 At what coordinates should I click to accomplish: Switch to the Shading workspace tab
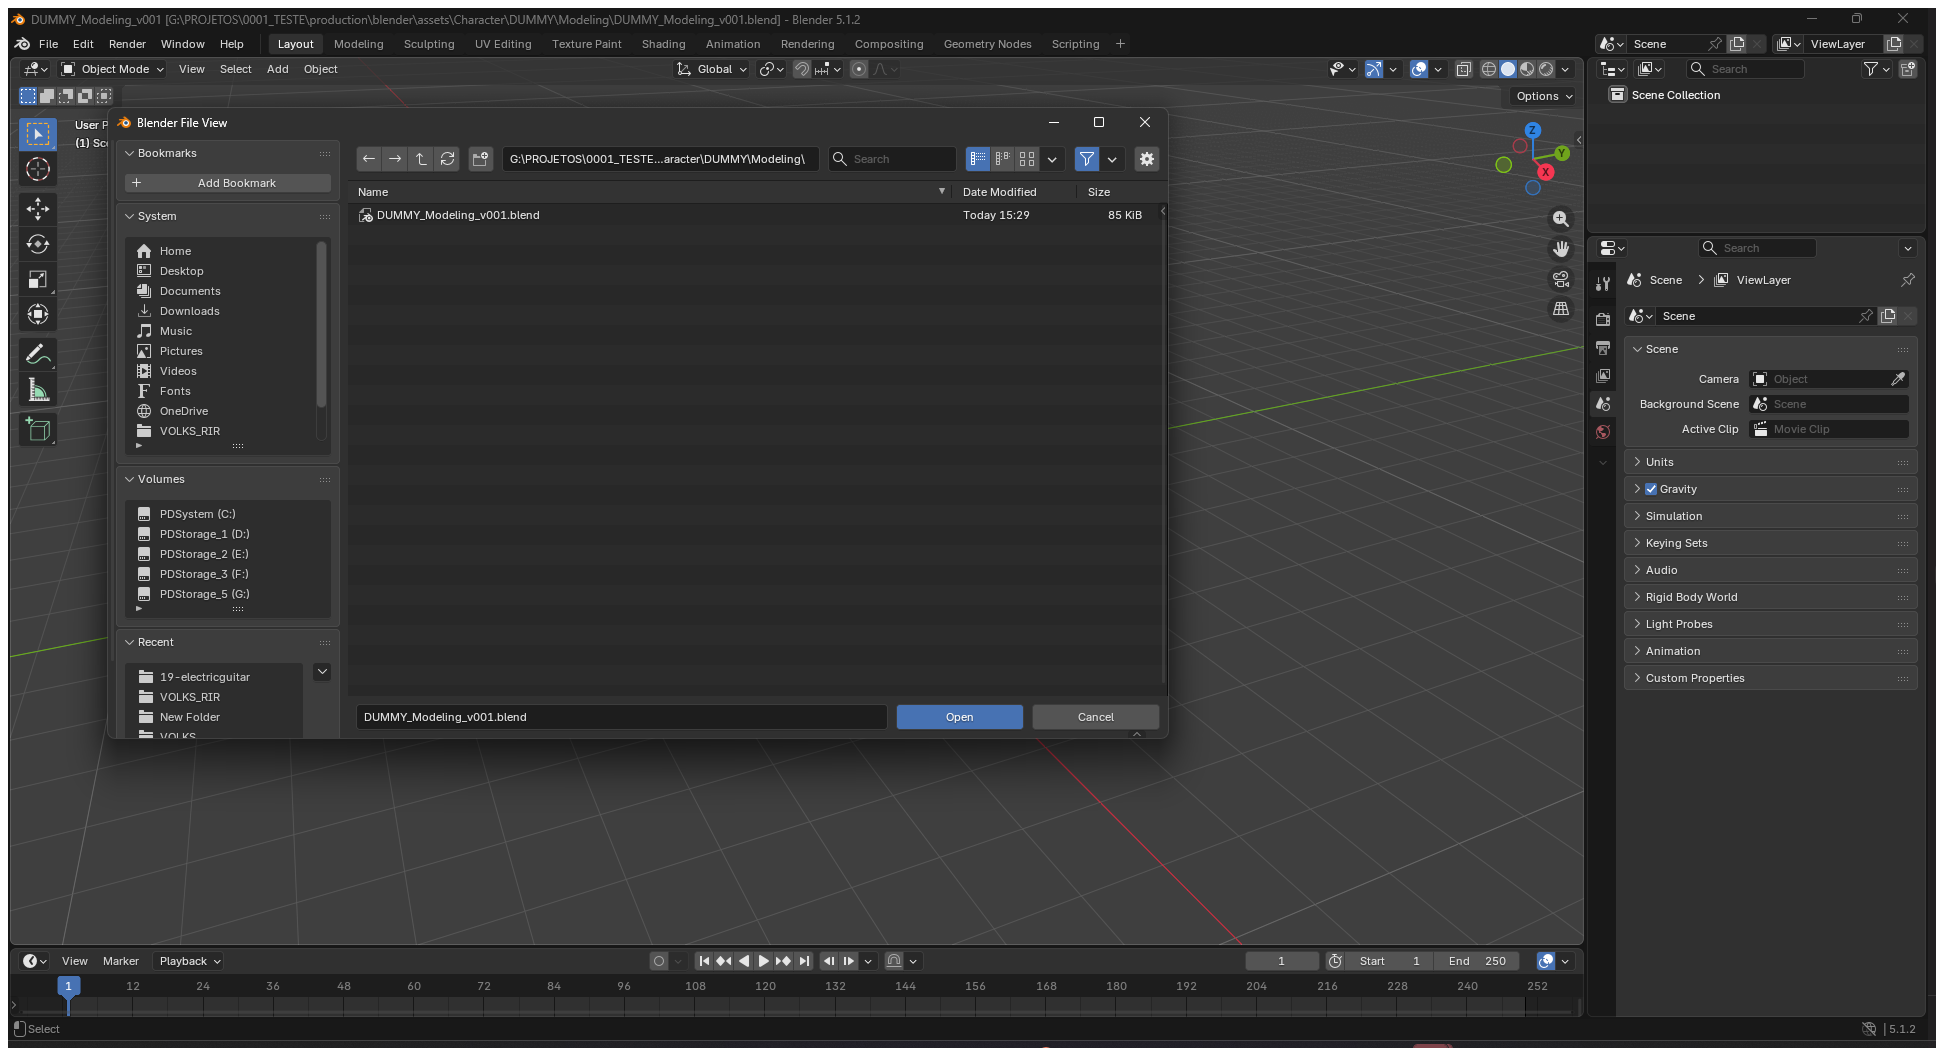click(x=664, y=44)
